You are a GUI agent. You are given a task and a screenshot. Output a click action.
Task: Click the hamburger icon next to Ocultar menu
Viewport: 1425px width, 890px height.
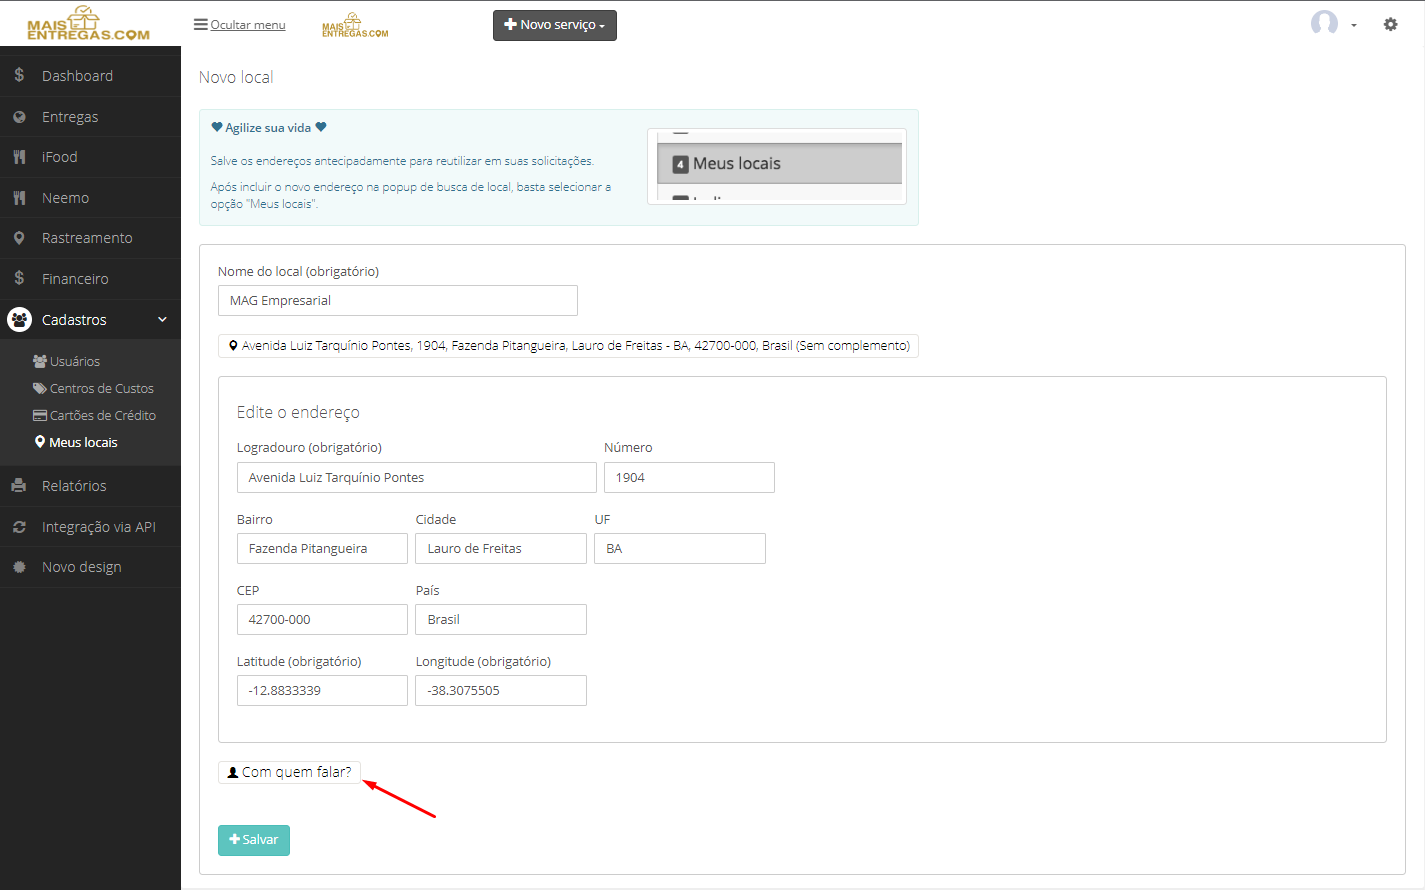(x=201, y=24)
